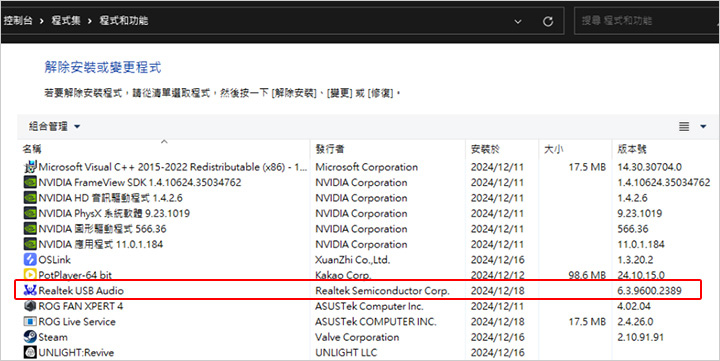Open the view options dropdown arrow
The height and width of the screenshot is (361, 720).
(703, 126)
